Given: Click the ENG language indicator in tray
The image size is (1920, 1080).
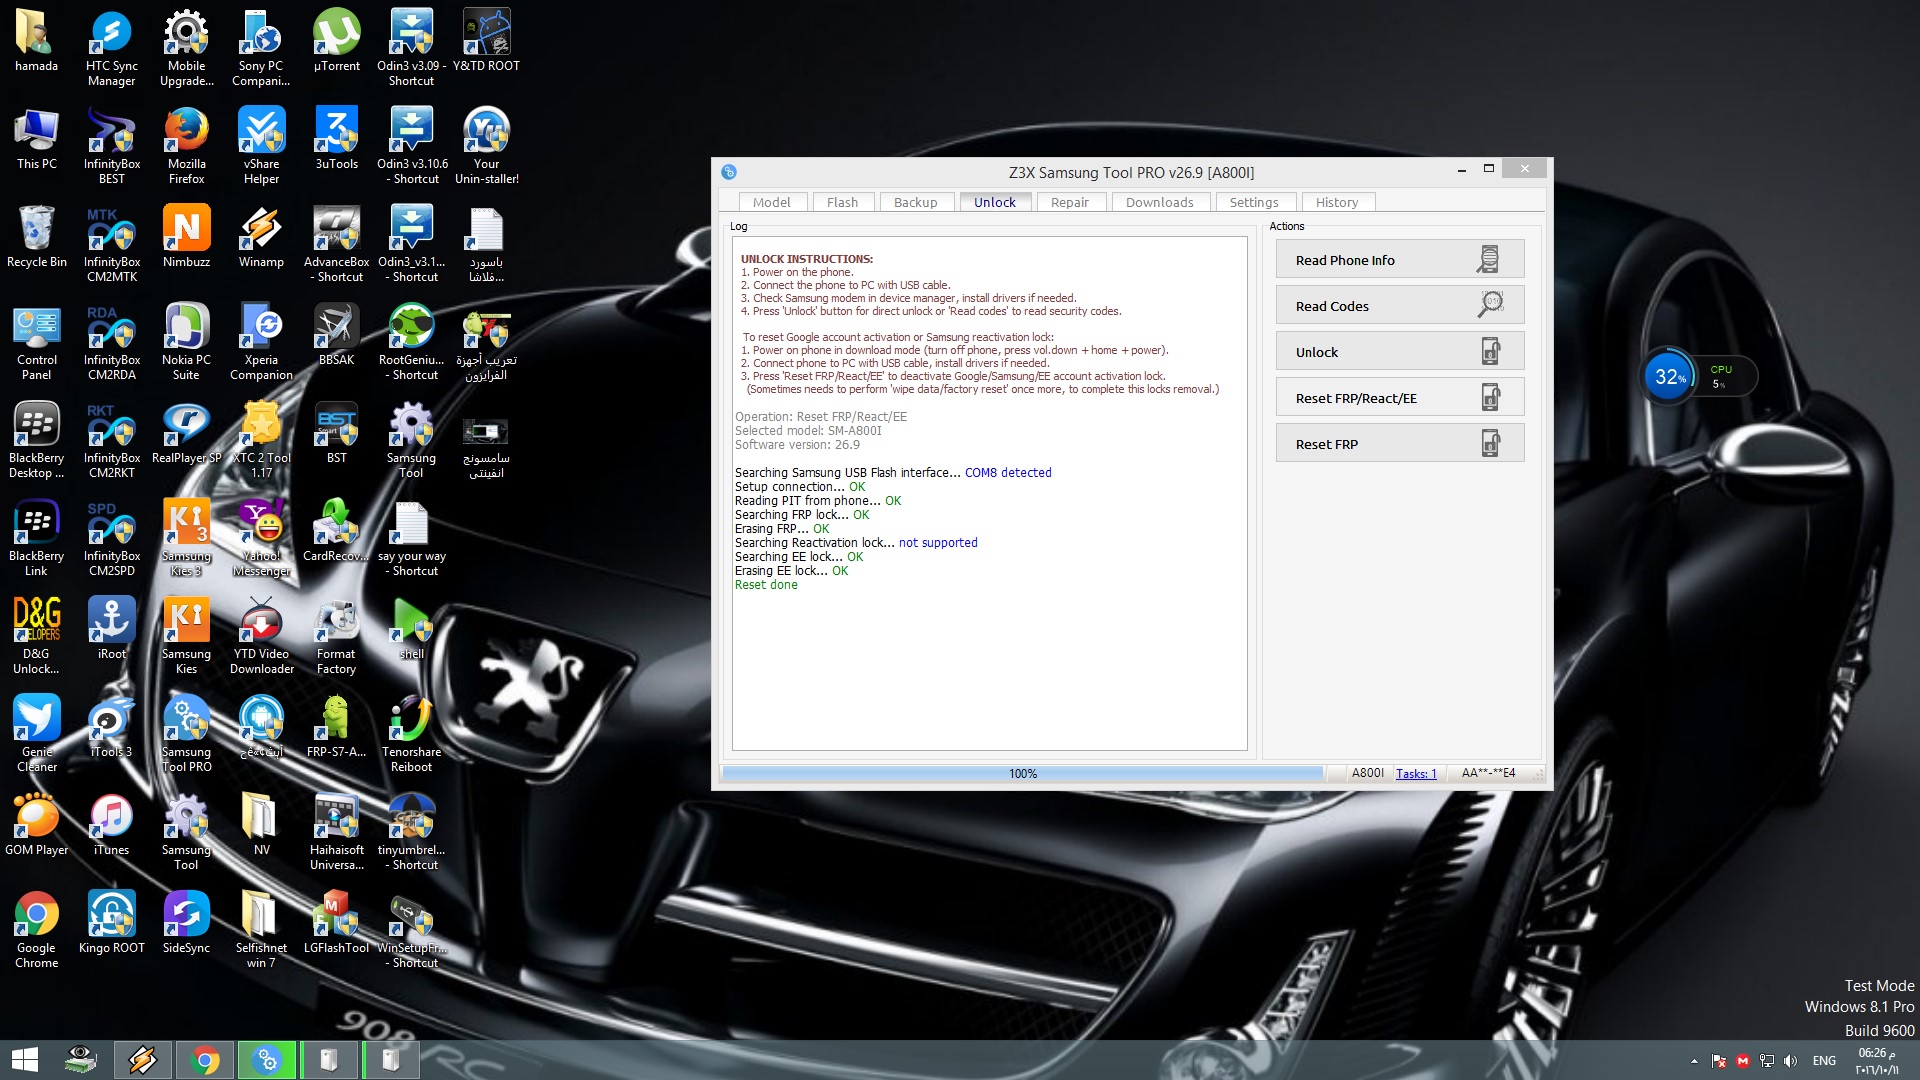Looking at the screenshot, I should (1824, 1061).
